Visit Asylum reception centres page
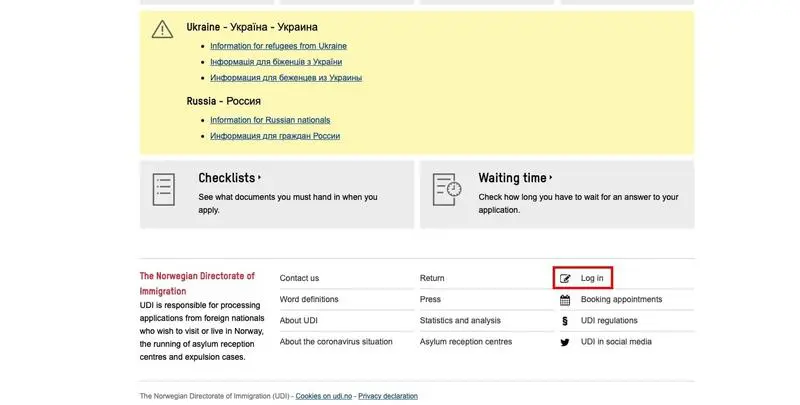Screen dimensions: 800x405 466,342
